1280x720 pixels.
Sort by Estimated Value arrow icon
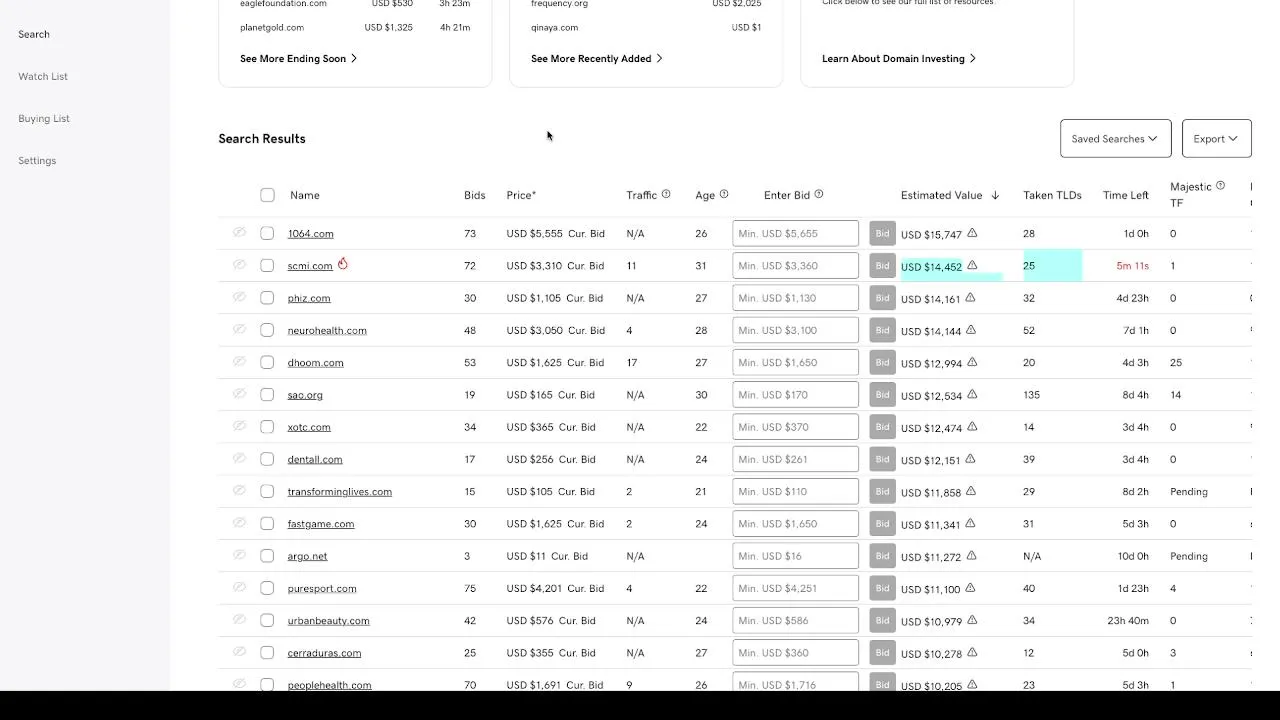pyautogui.click(x=995, y=195)
